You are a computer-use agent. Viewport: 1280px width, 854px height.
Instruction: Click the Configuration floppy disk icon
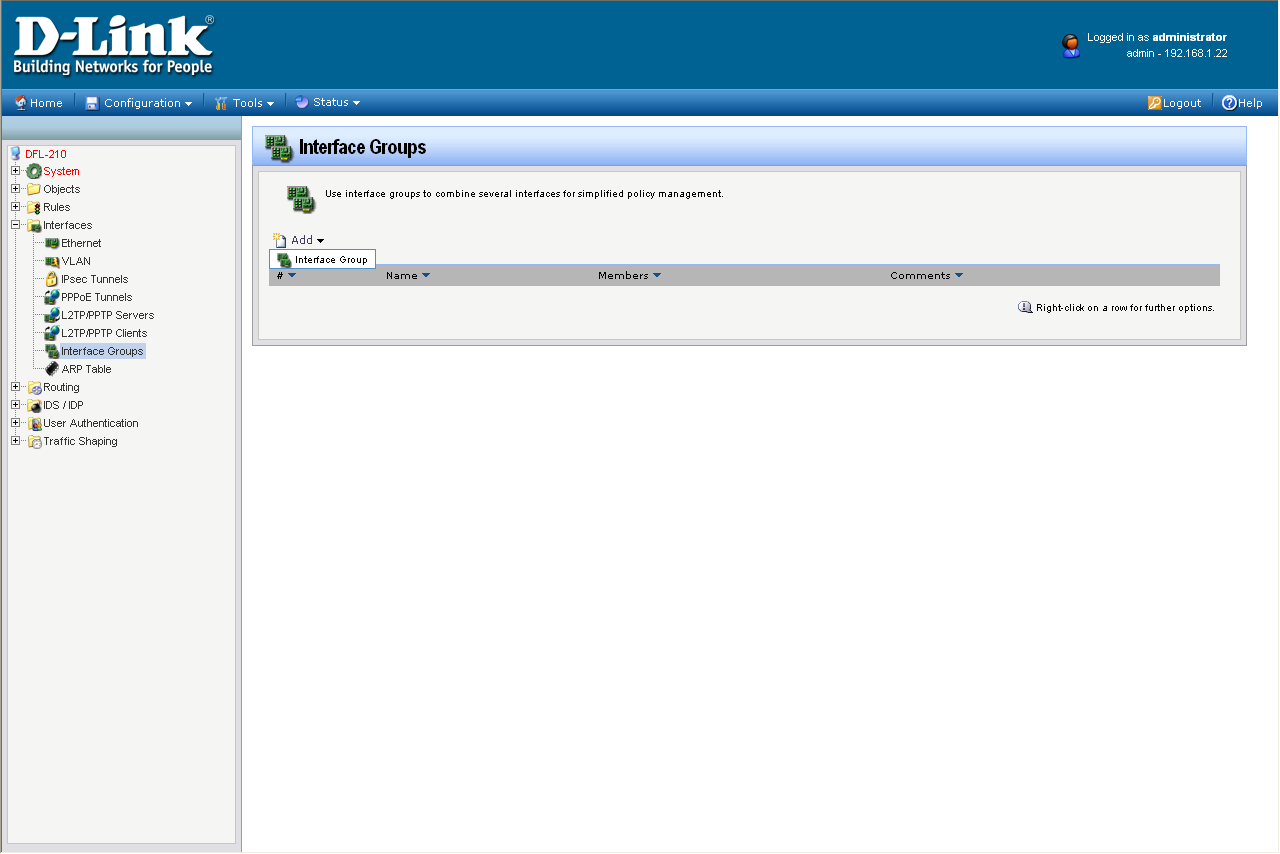[x=92, y=103]
